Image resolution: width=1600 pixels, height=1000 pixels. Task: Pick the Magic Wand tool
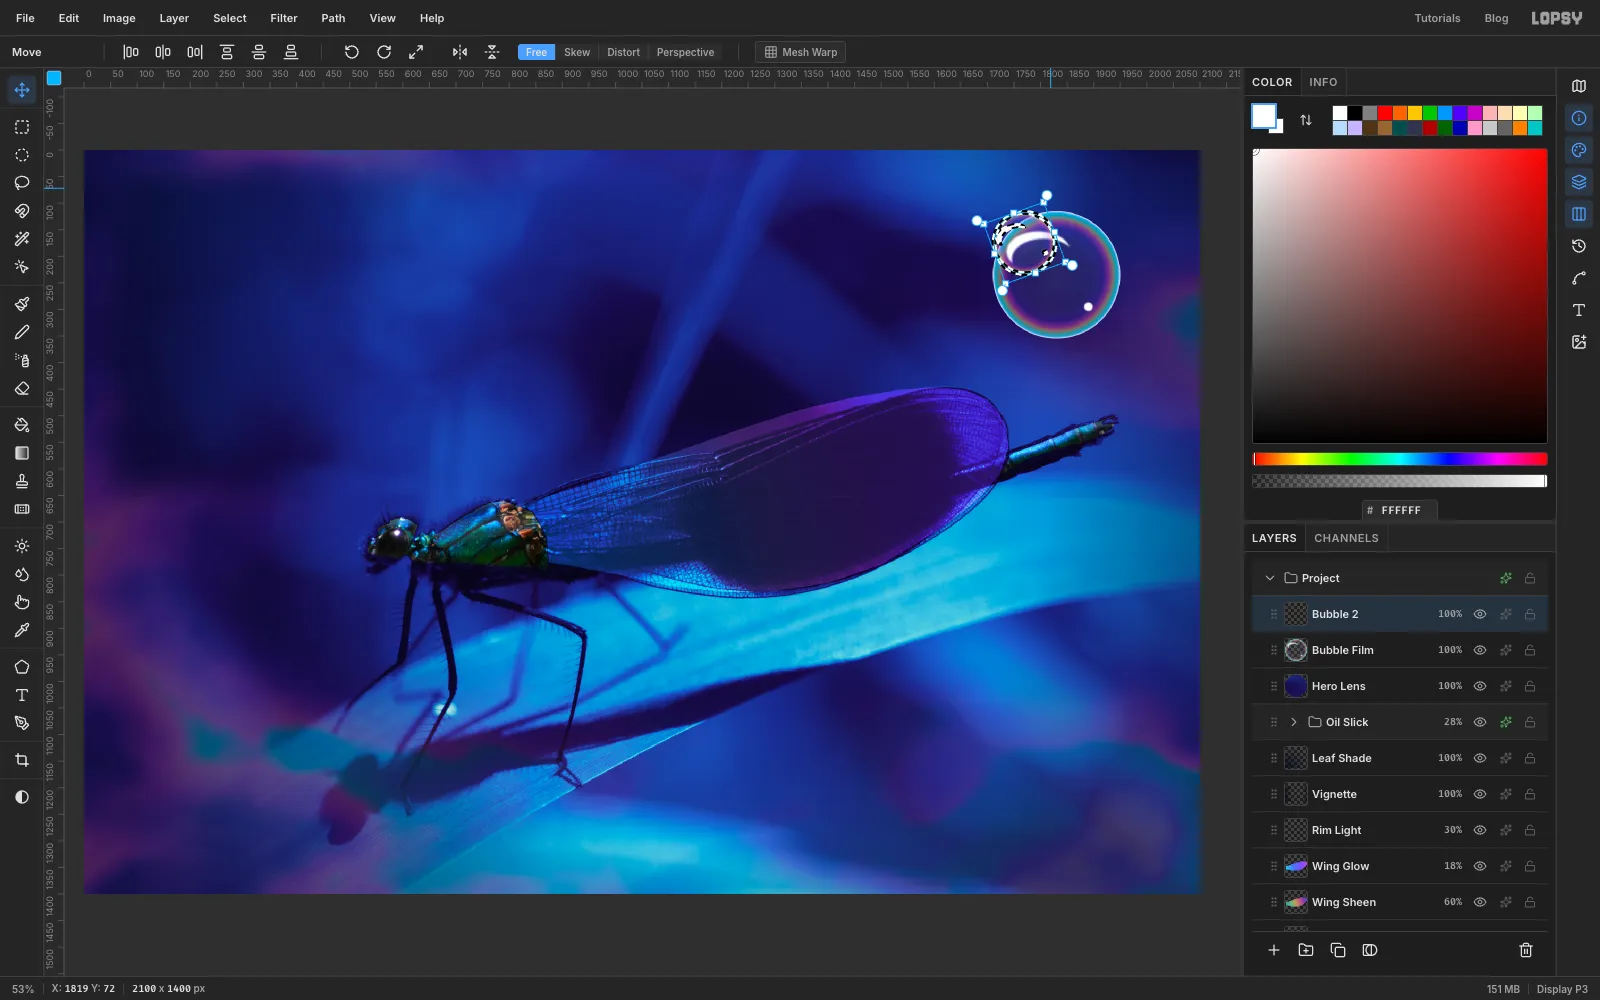pos(22,239)
